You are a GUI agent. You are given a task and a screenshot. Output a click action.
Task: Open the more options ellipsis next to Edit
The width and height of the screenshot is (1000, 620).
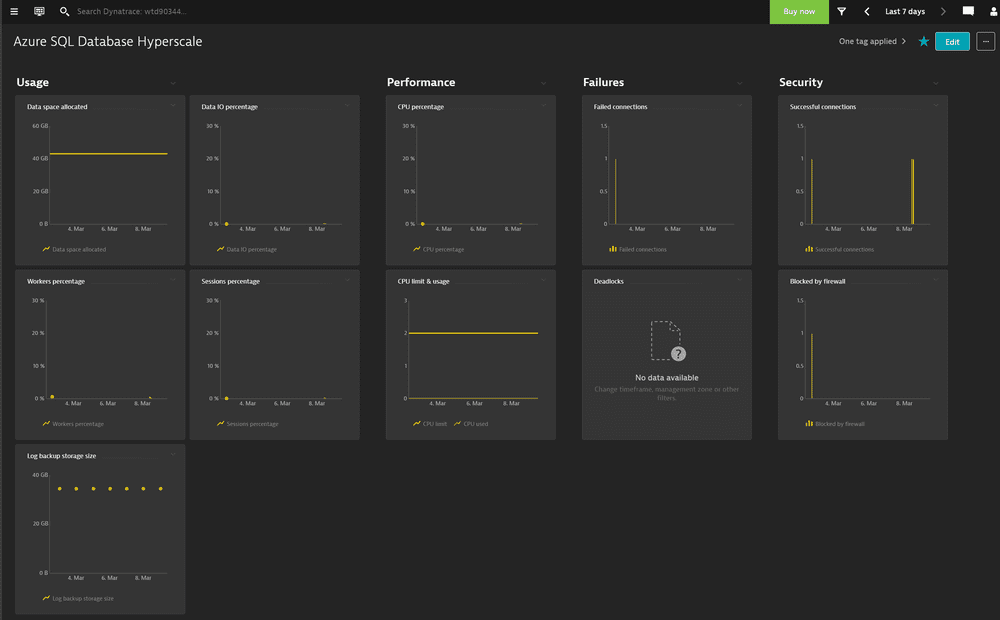[x=986, y=42]
